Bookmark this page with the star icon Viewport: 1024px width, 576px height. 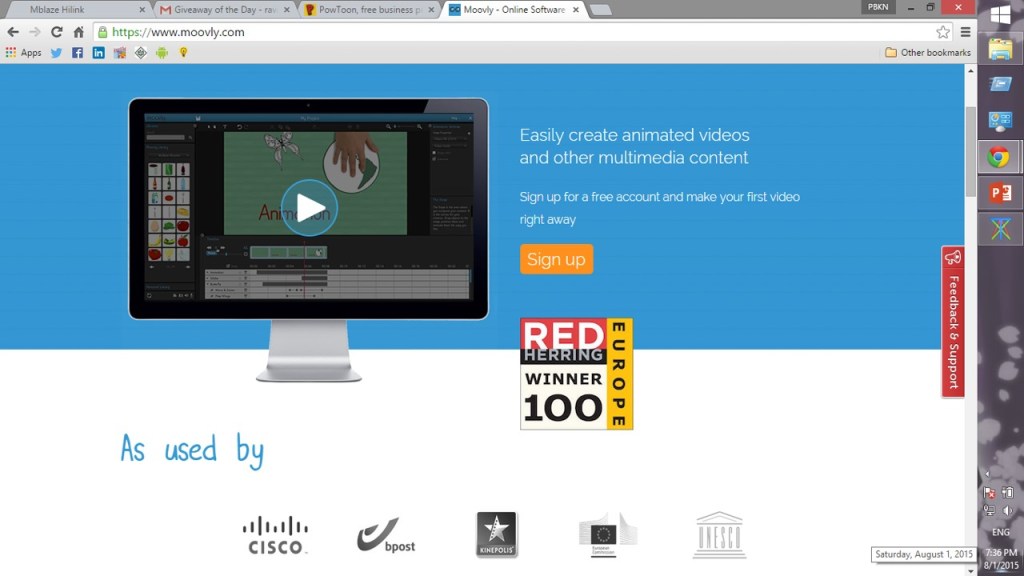point(942,32)
